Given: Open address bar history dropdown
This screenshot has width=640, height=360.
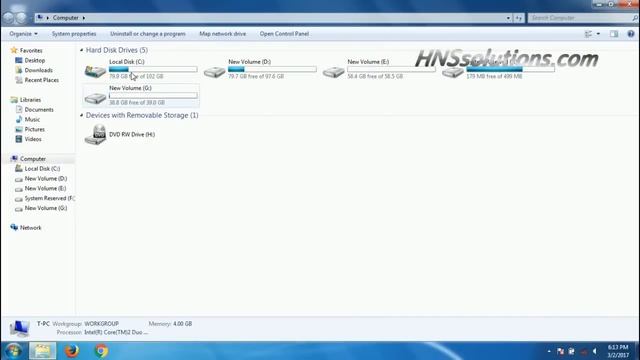Looking at the screenshot, I should (x=508, y=18).
